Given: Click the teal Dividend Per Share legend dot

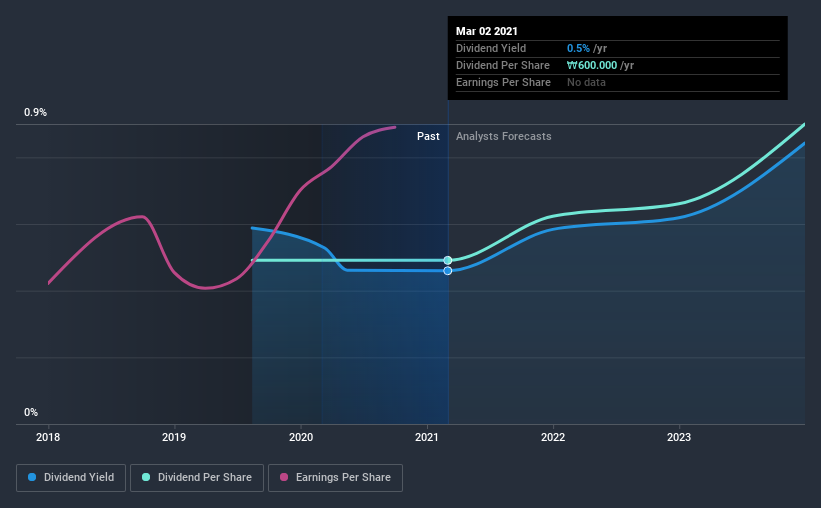Looking at the screenshot, I should 146,477.
